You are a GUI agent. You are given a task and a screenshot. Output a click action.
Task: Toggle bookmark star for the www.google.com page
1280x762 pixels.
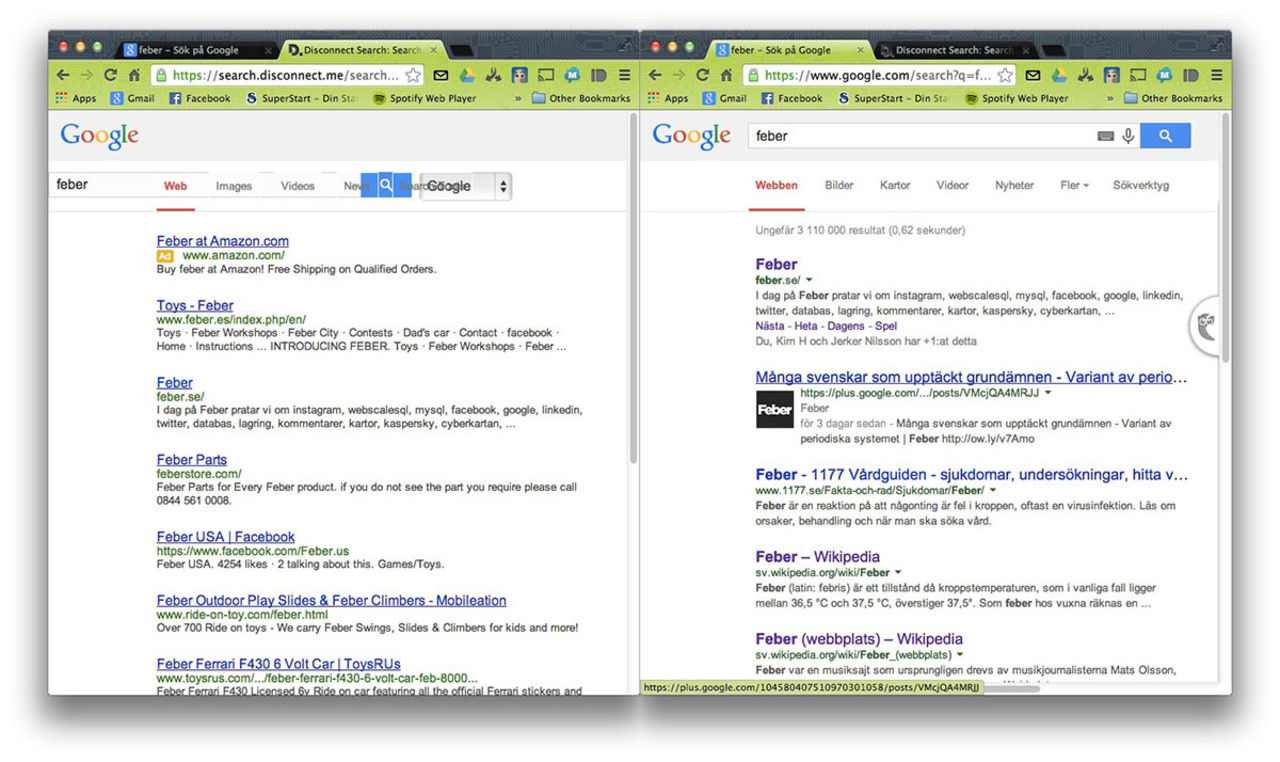1005,75
